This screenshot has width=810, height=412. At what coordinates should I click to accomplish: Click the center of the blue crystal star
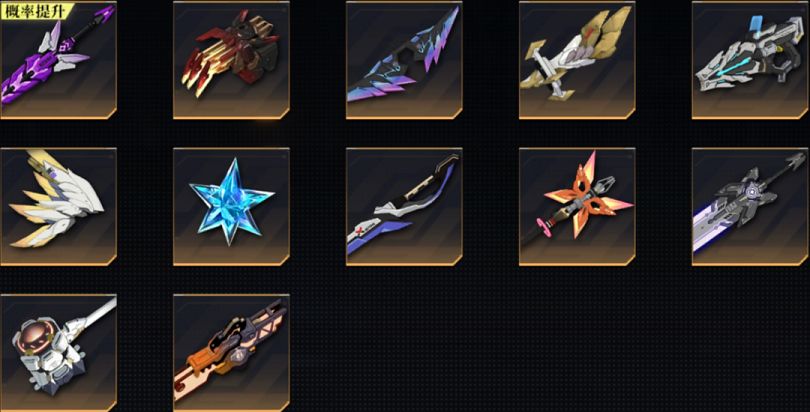pyautogui.click(x=231, y=201)
